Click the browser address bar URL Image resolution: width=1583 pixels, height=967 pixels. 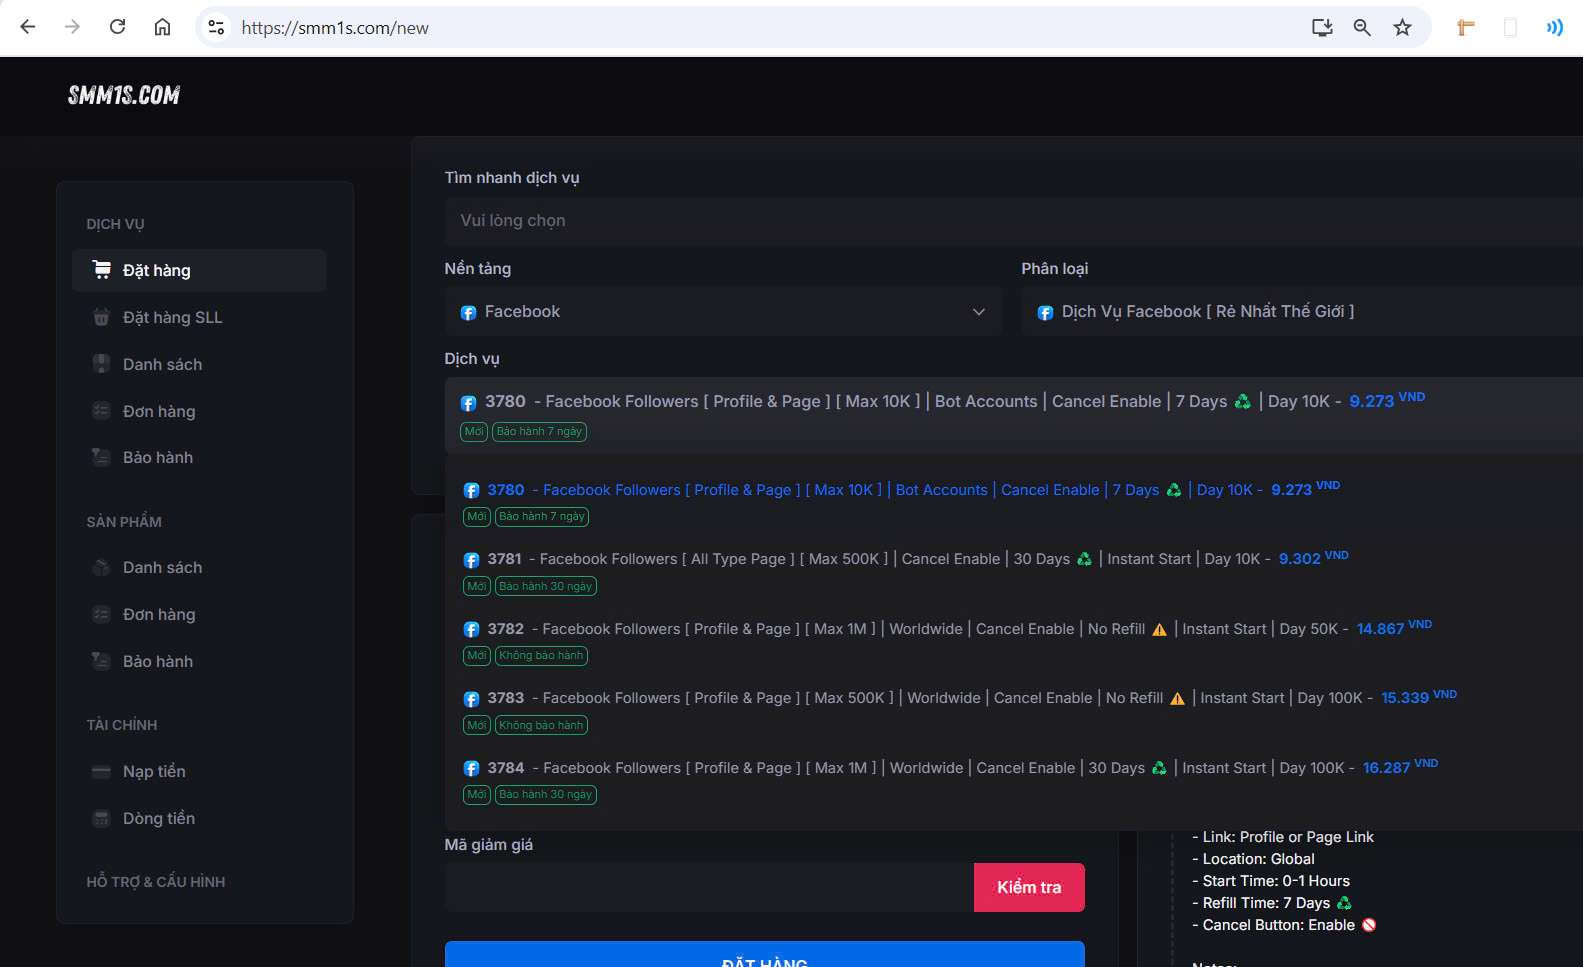335,28
